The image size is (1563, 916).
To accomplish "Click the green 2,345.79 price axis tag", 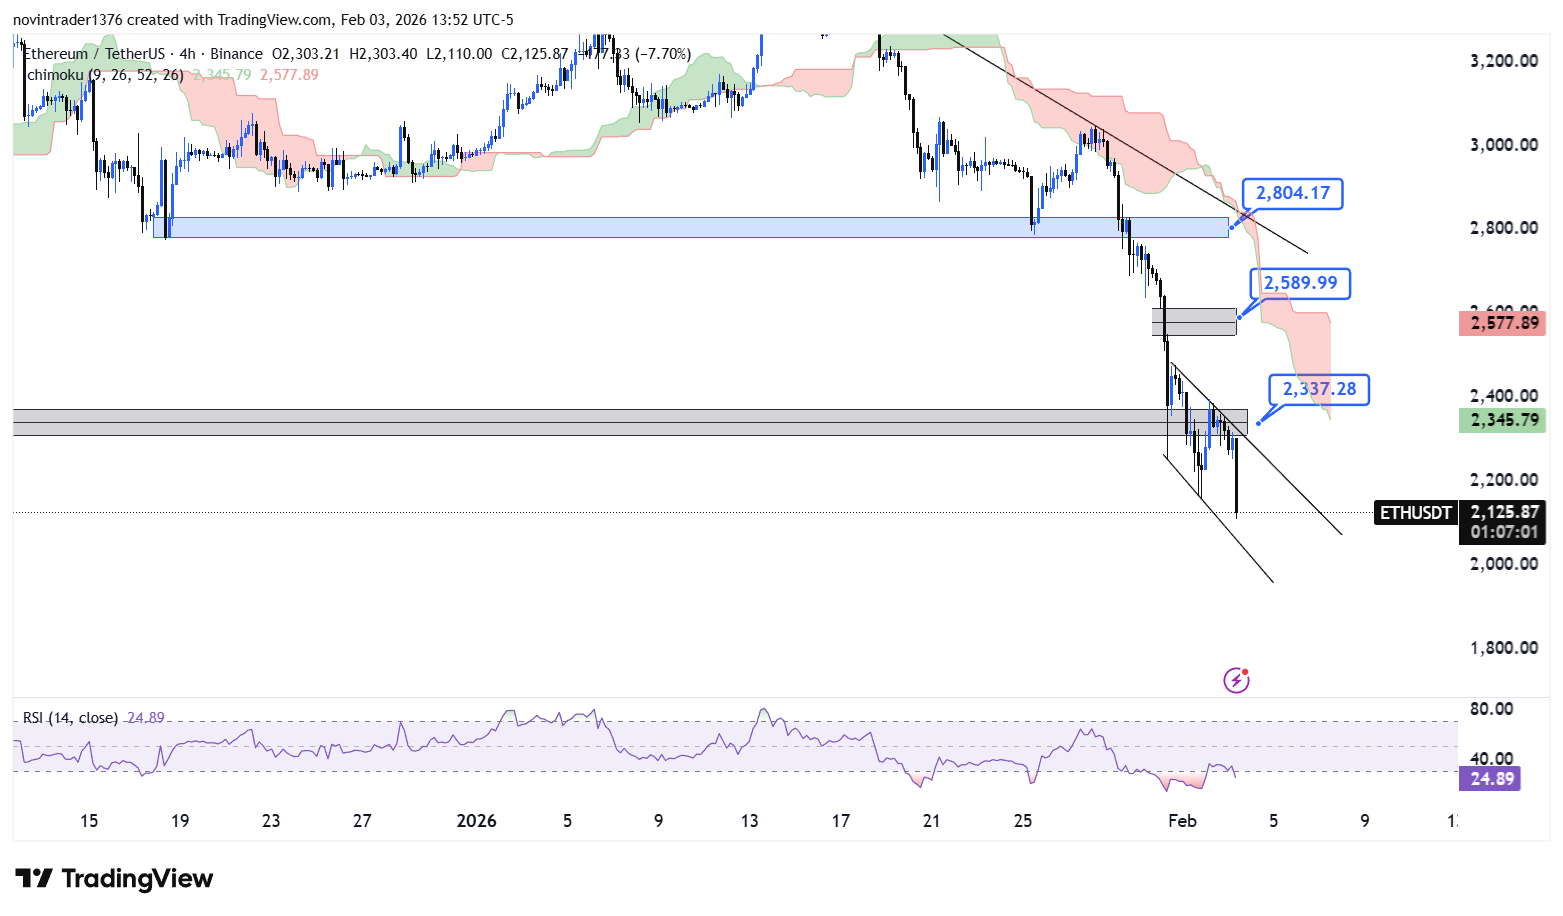I will 1502,420.
